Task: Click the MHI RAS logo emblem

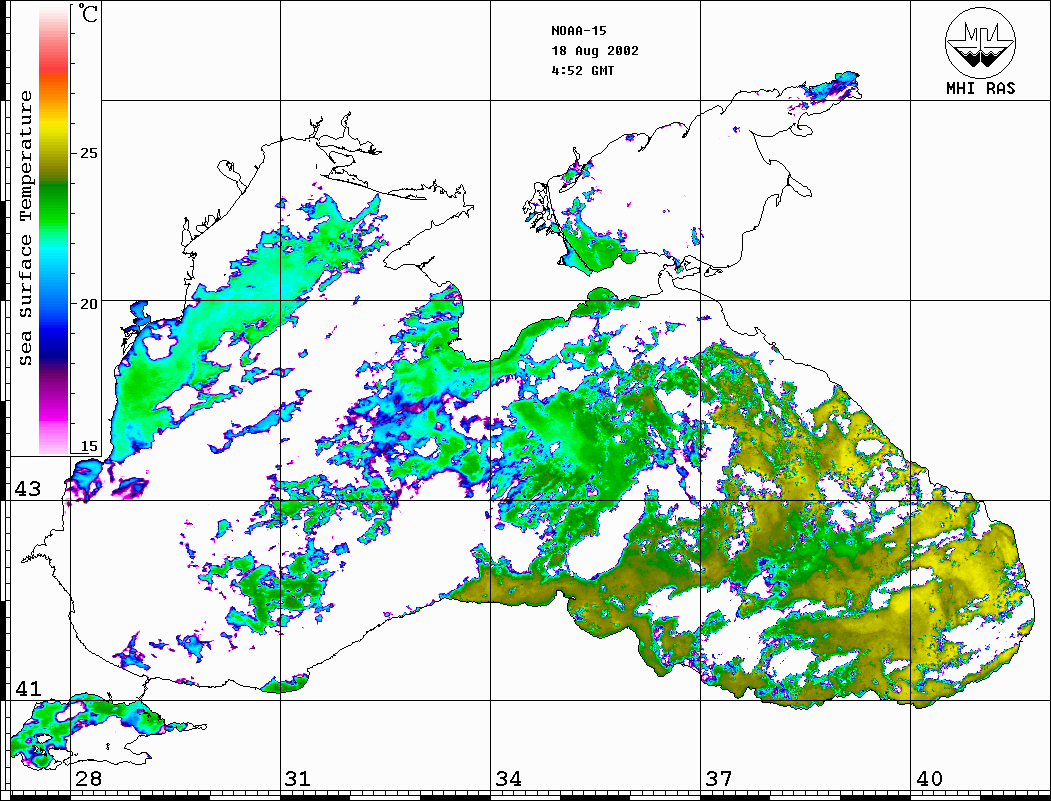Action: [980, 42]
